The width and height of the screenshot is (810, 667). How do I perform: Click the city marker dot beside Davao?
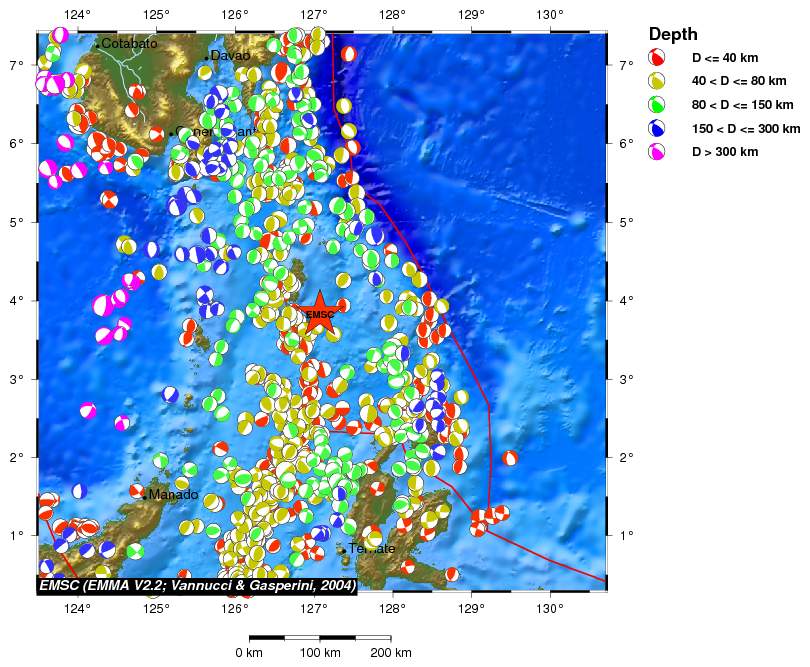click(207, 58)
